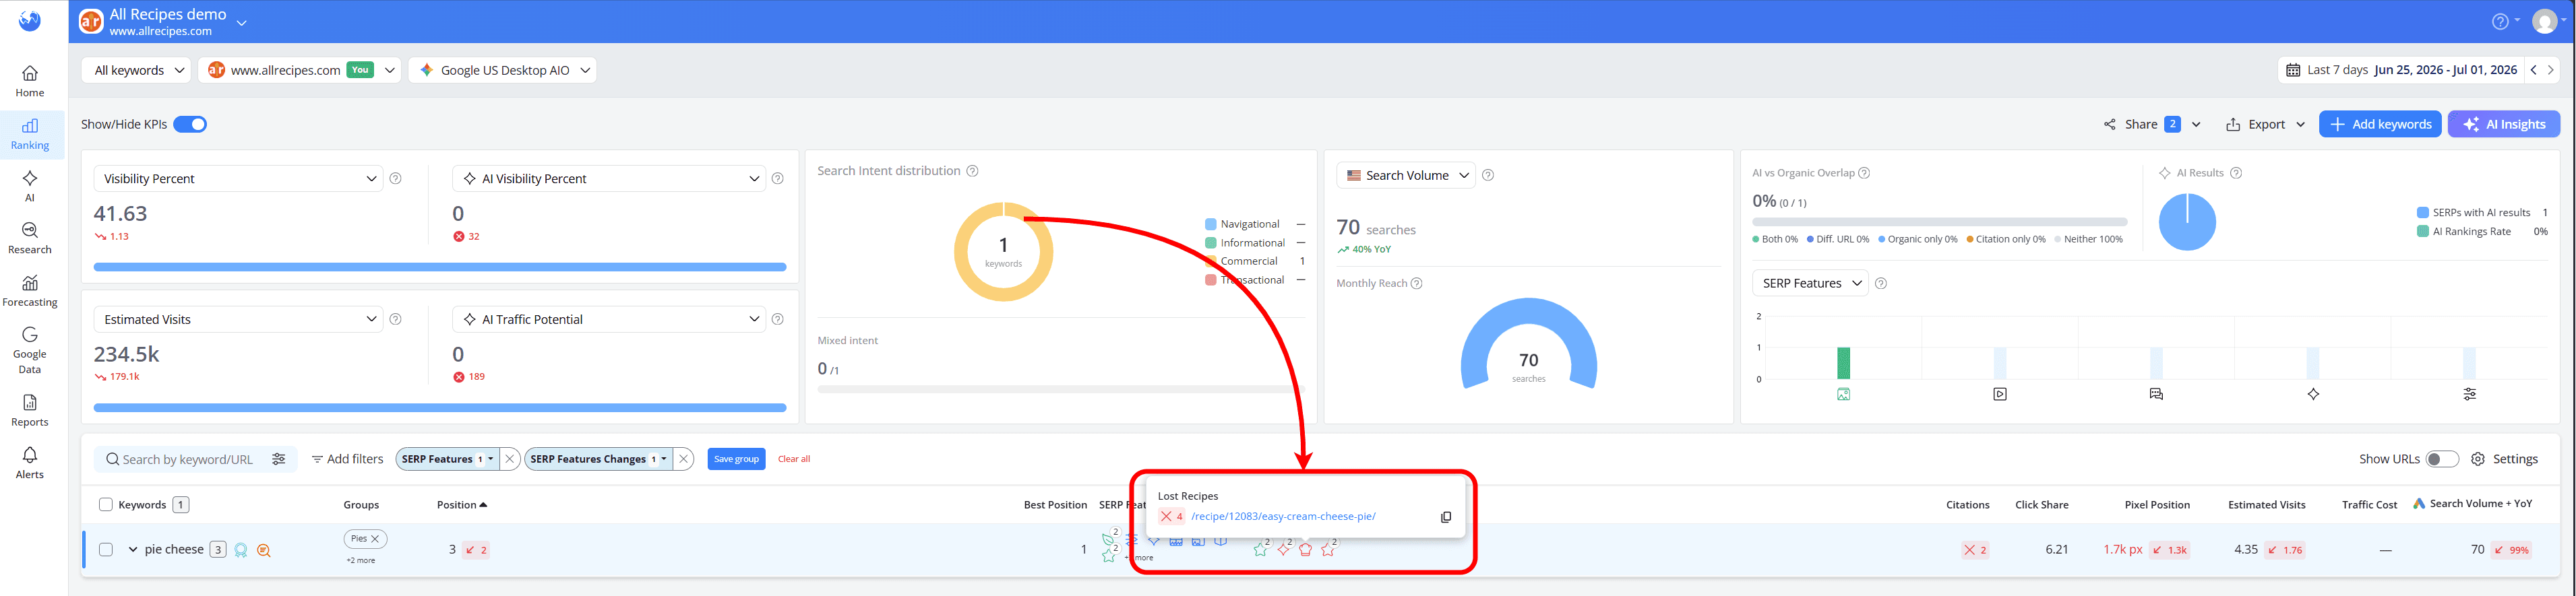
Task: Click the Monthly Reach help icon
Action: (x=1416, y=283)
